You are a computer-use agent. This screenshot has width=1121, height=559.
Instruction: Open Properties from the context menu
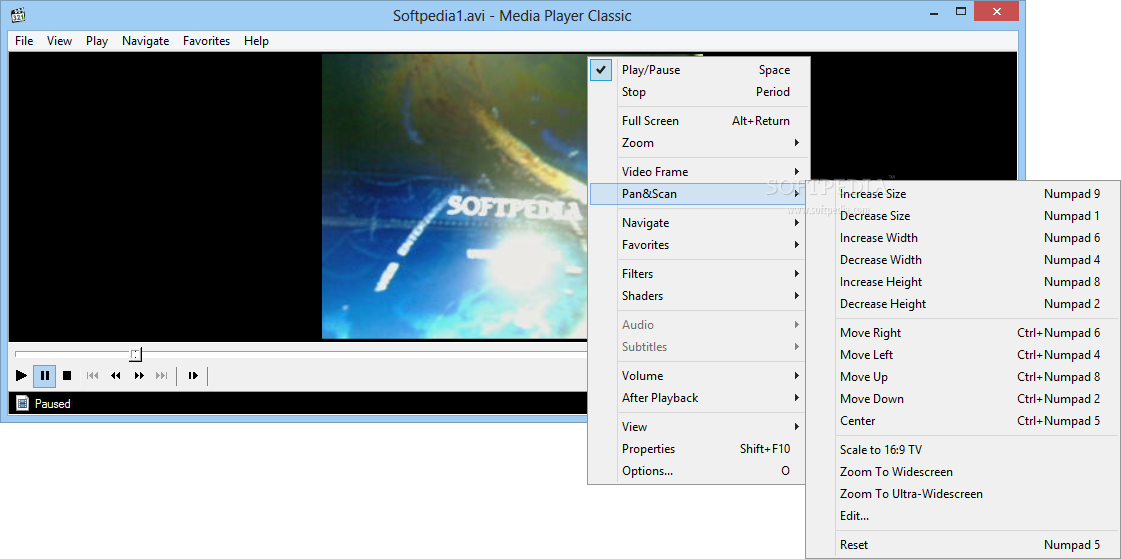(x=700, y=449)
